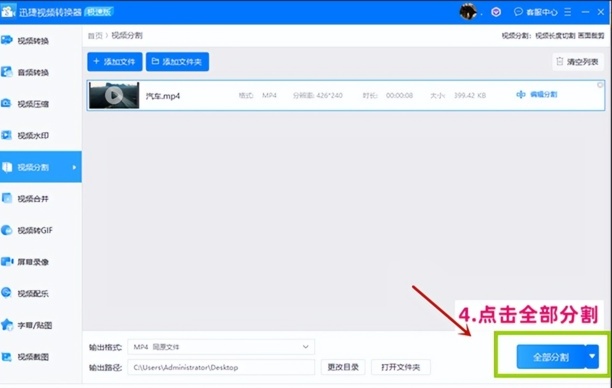Click the 视频分割 breadcrumb text
The image size is (612, 388).
[127, 36]
